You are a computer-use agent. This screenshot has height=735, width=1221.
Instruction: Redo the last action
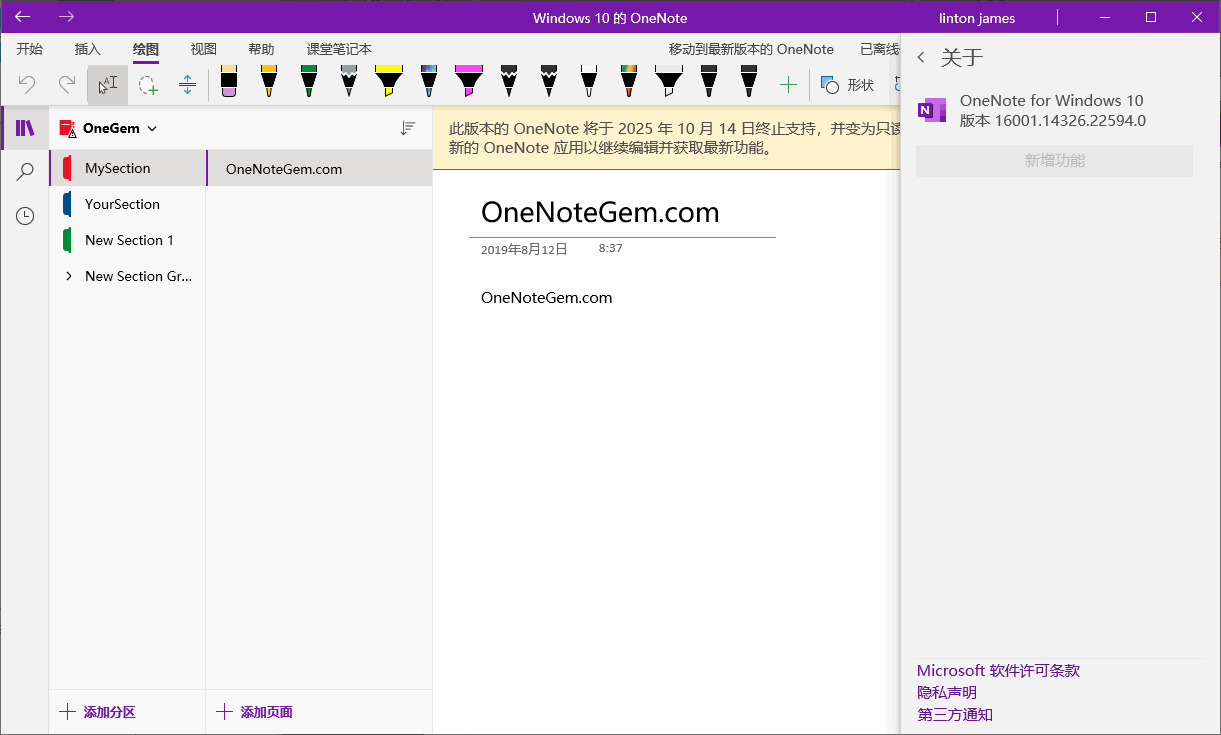pyautogui.click(x=66, y=84)
